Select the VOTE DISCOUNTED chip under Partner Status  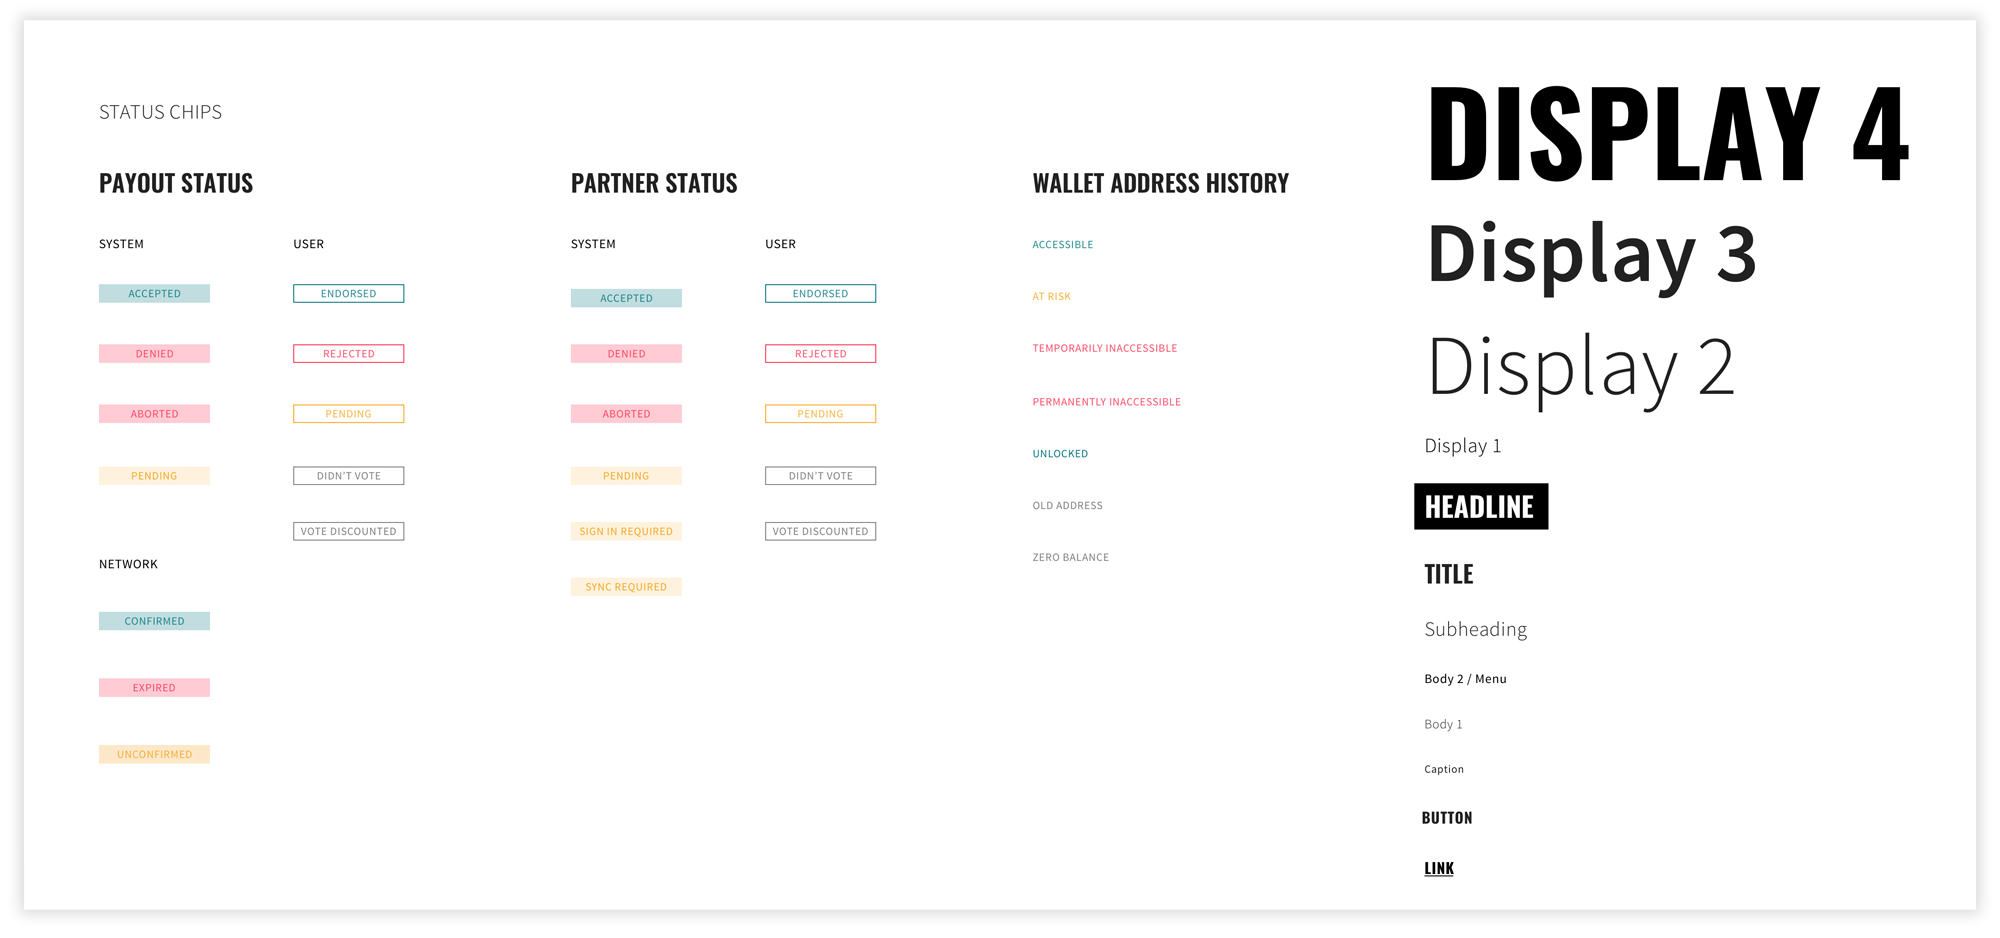pyautogui.click(x=820, y=531)
